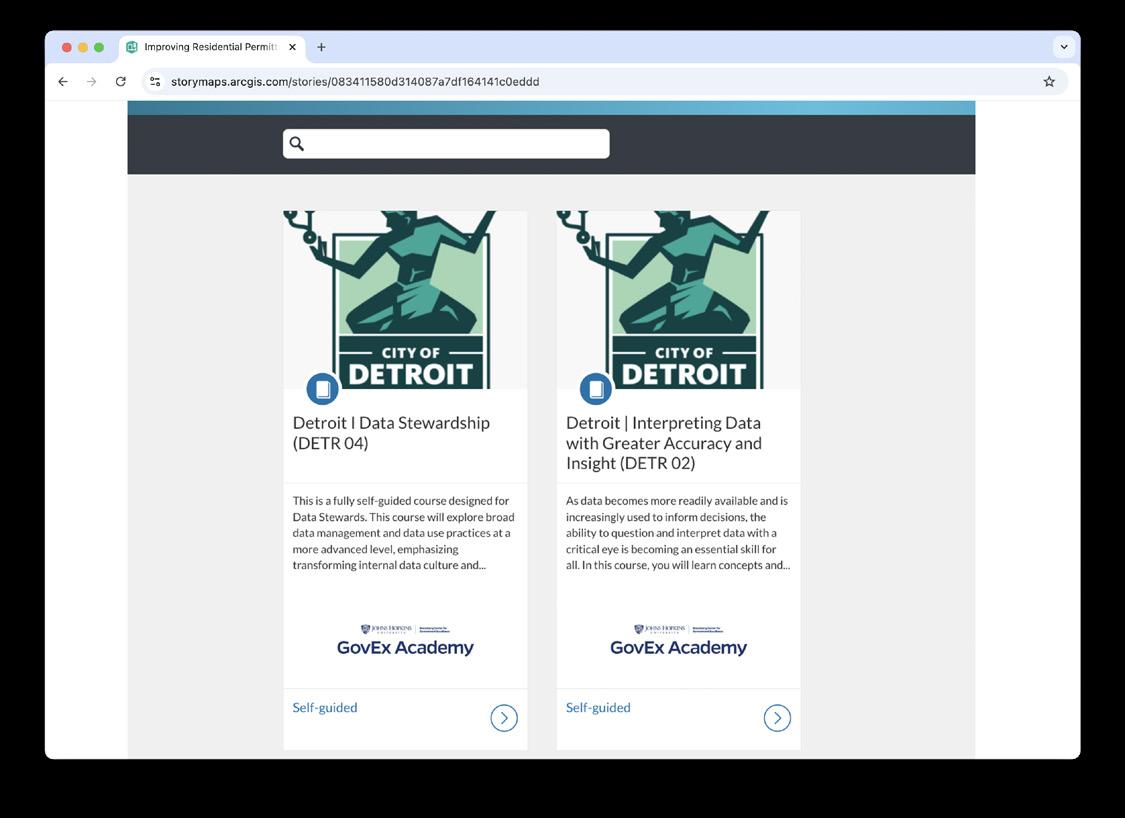Screen dimensions: 1125x818
Task: Click the description starting 'This is a fully self-guided course'
Action: (x=403, y=533)
